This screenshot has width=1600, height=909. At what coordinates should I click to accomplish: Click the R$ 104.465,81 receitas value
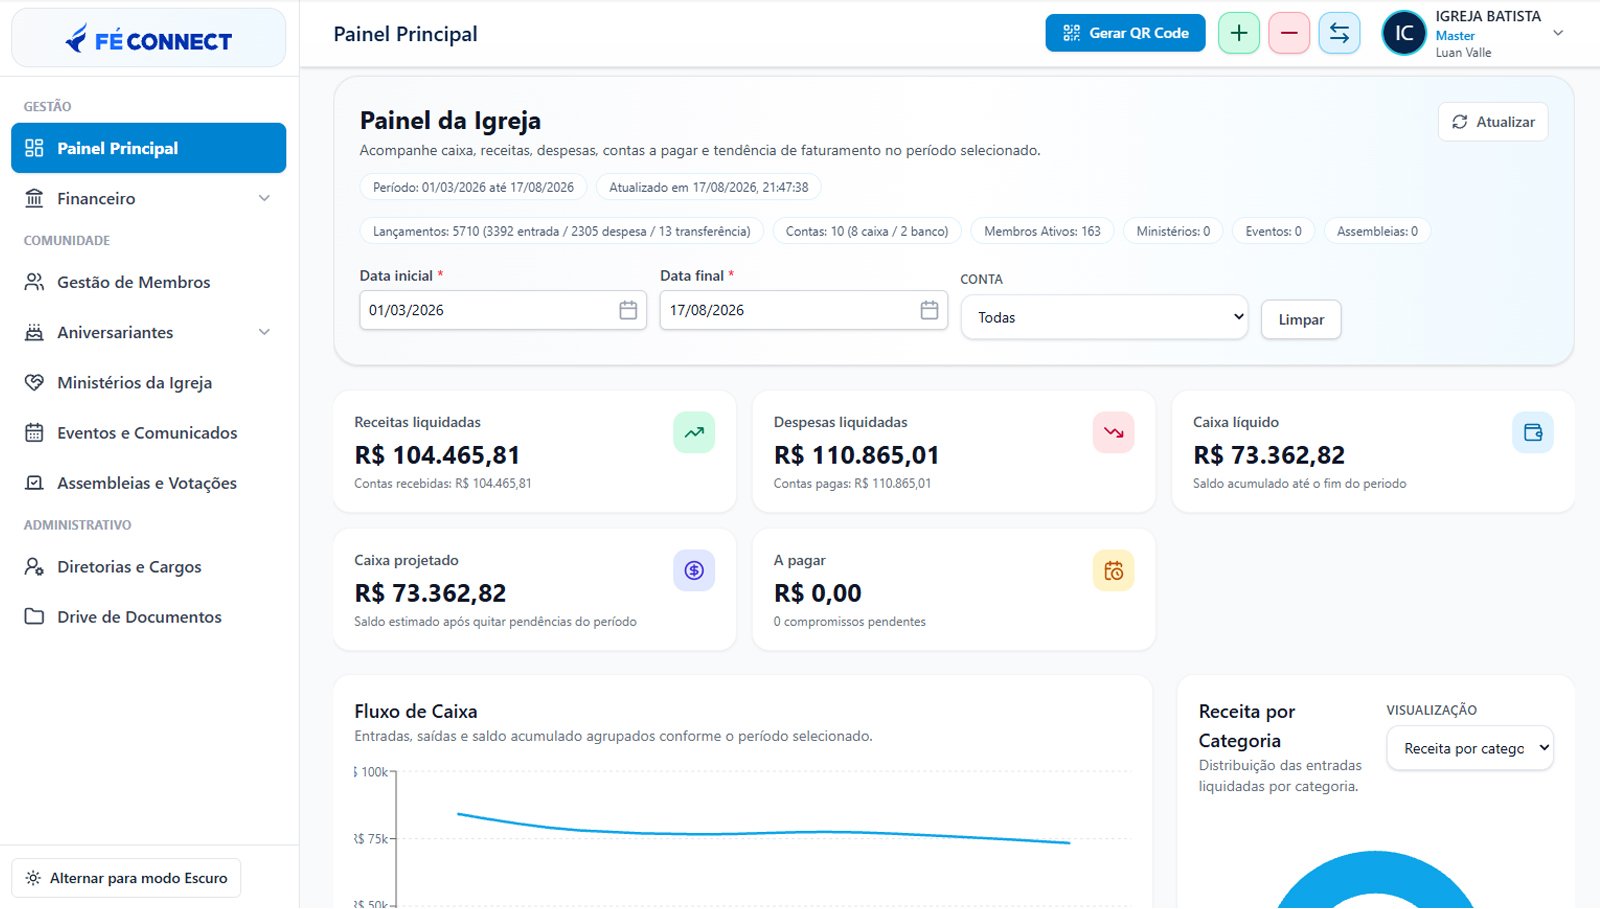coord(437,455)
